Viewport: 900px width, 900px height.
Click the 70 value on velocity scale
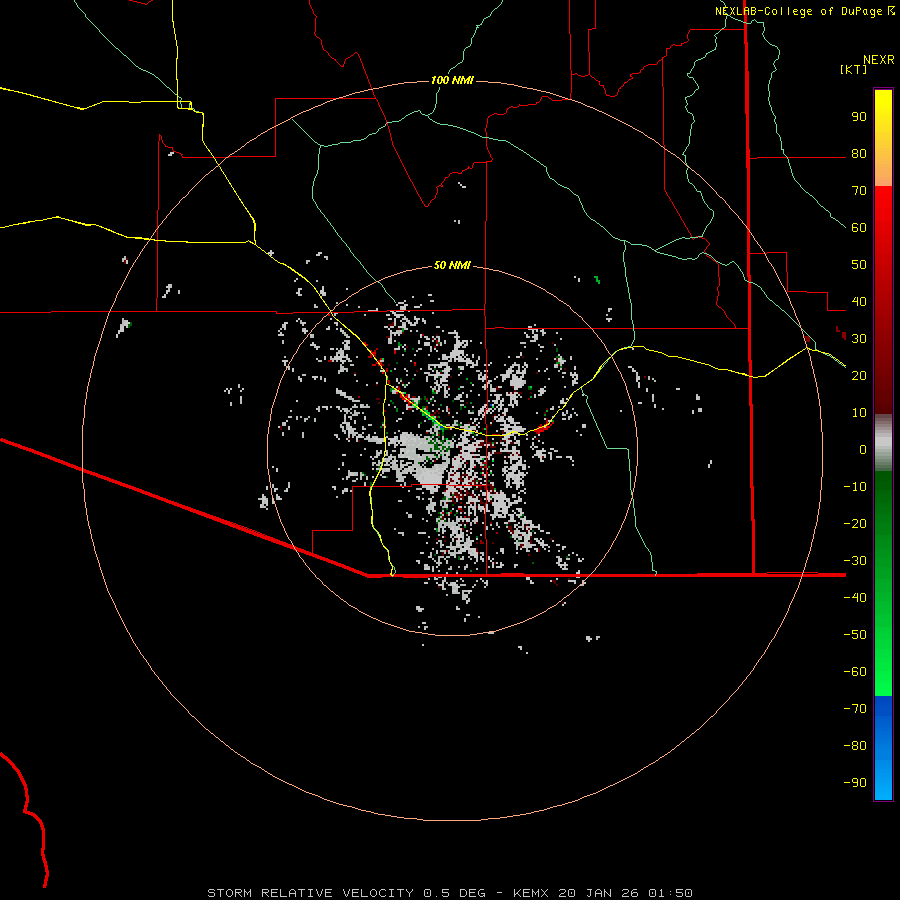[859, 191]
